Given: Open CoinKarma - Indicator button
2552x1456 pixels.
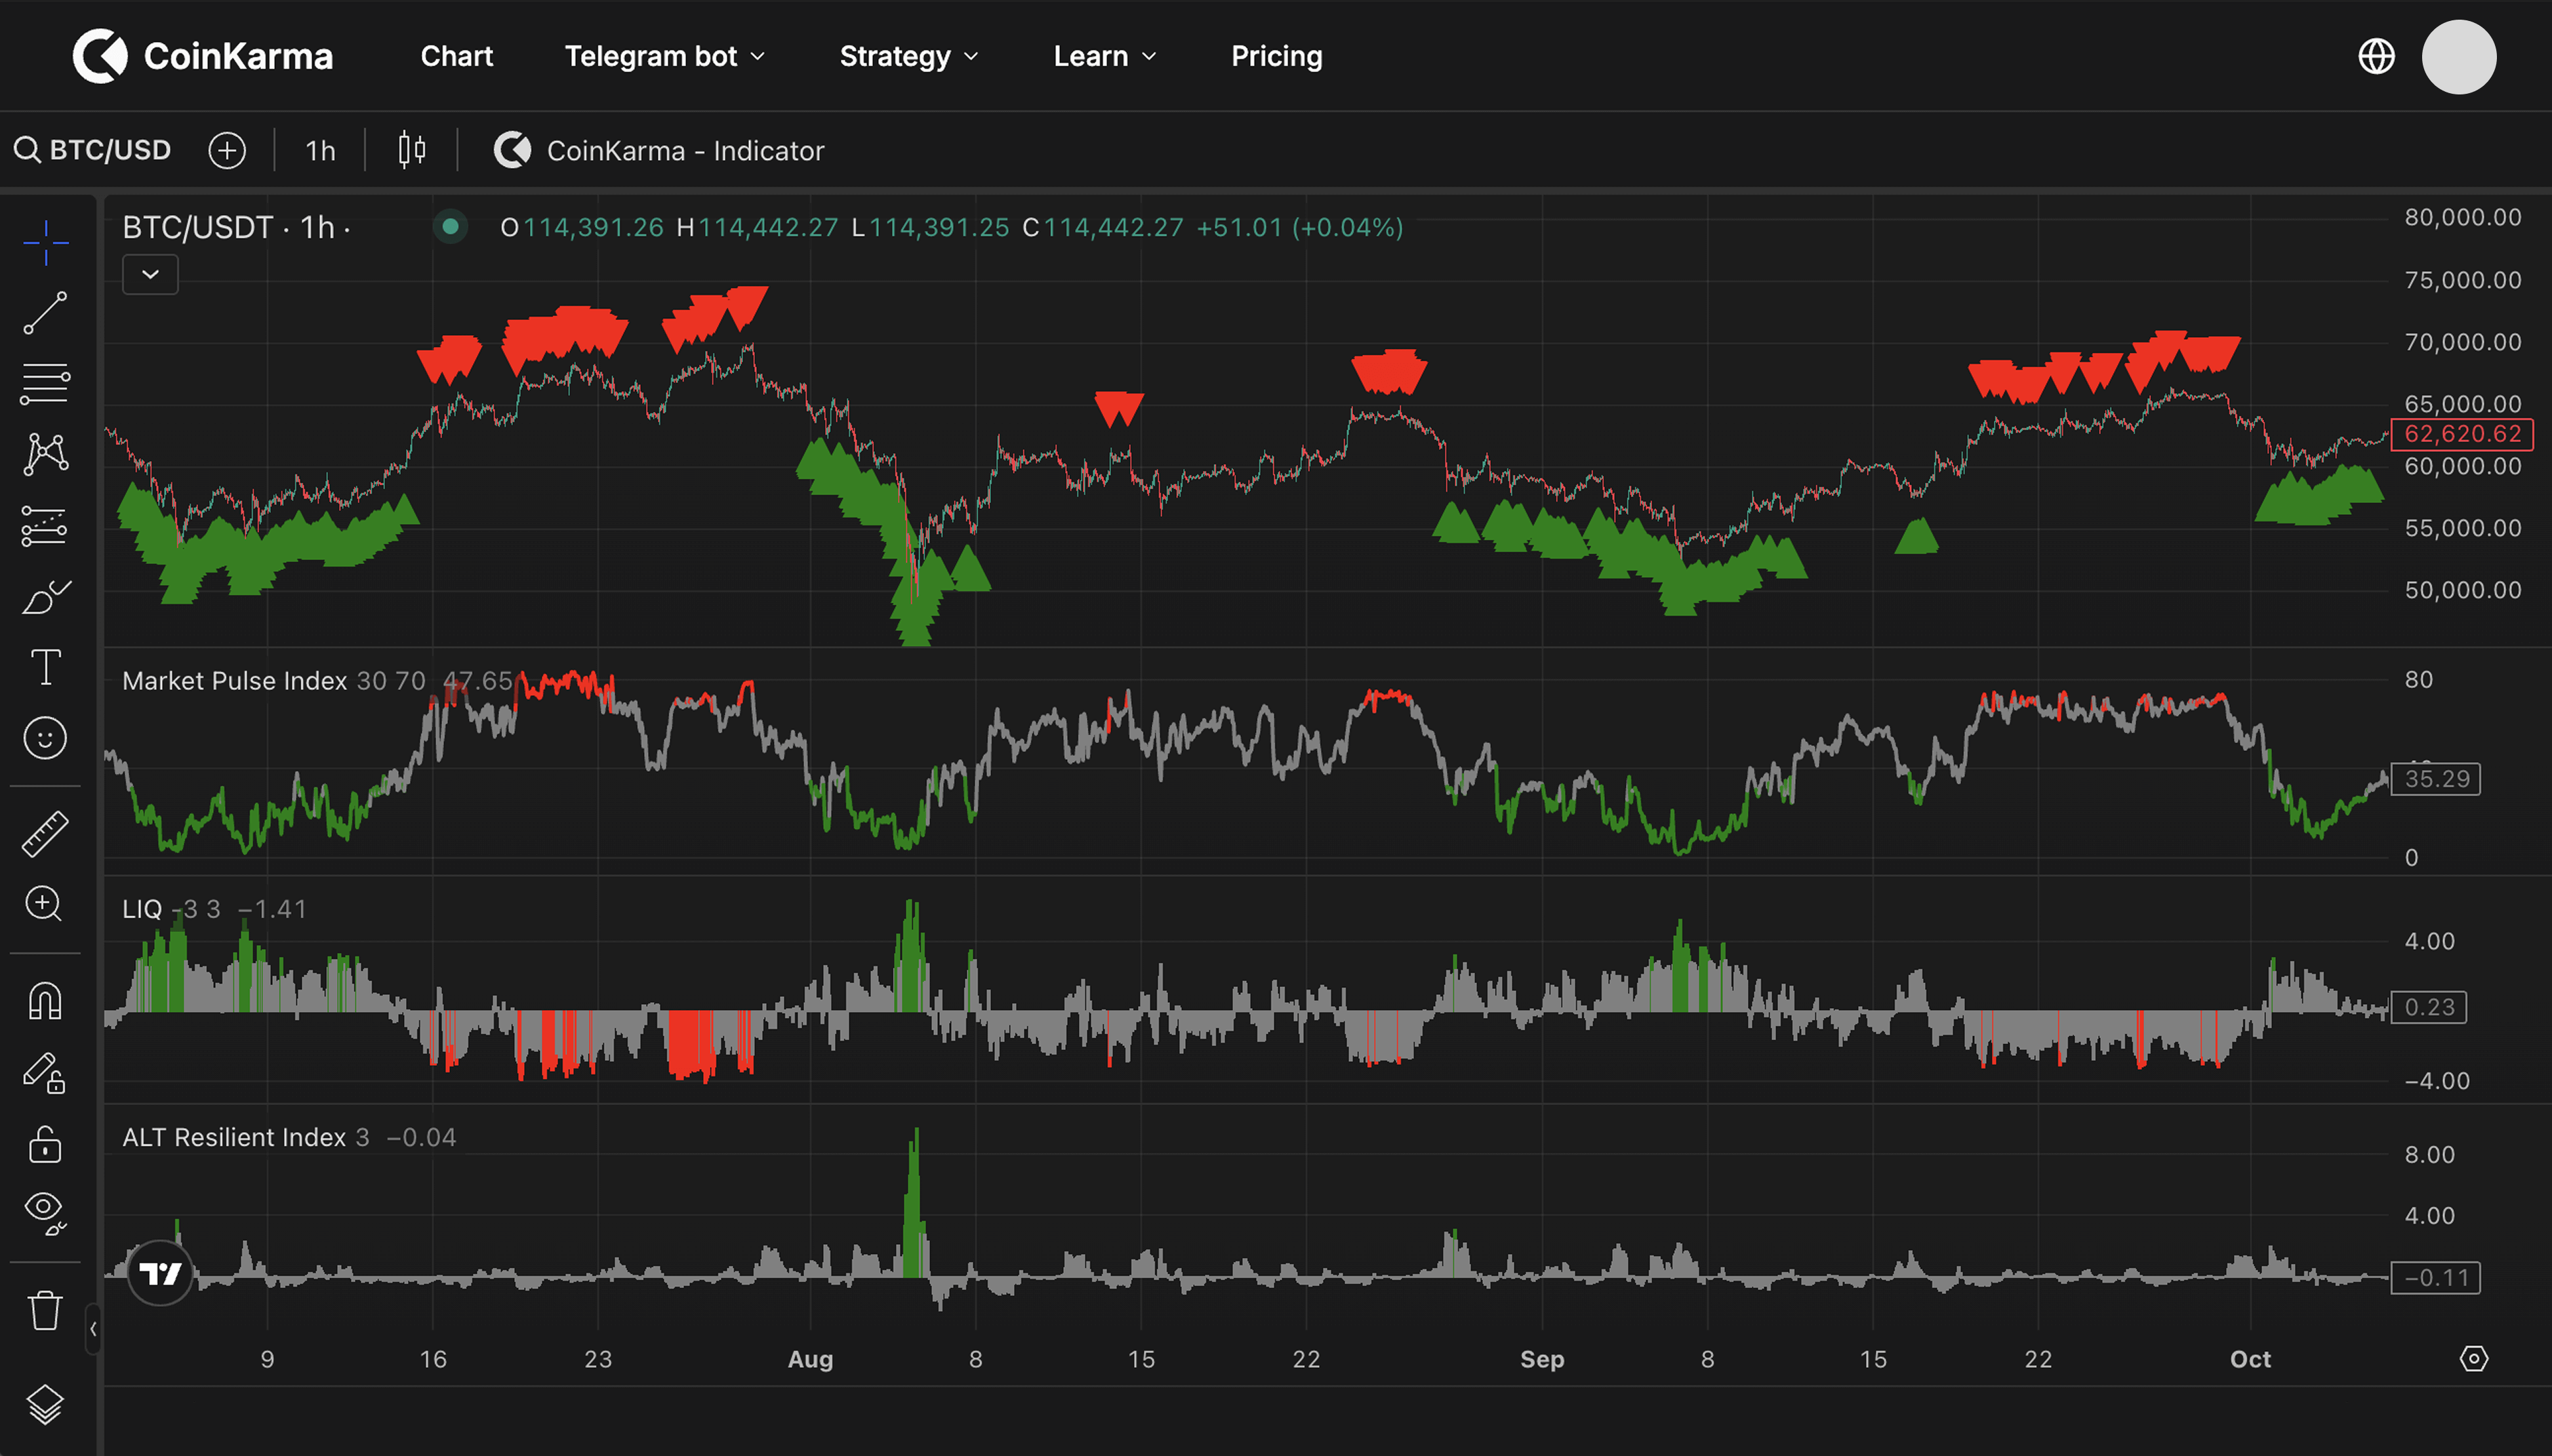Looking at the screenshot, I should tap(660, 150).
